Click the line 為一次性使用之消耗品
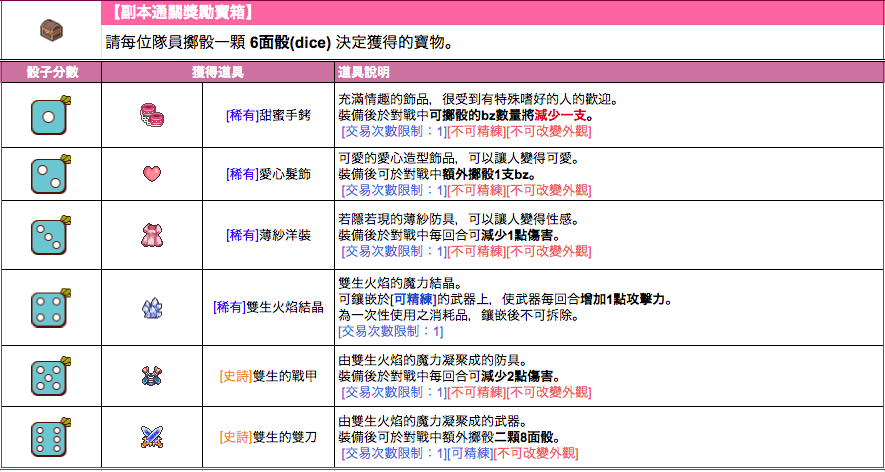Screen dimensions: 885x472 click(458, 316)
